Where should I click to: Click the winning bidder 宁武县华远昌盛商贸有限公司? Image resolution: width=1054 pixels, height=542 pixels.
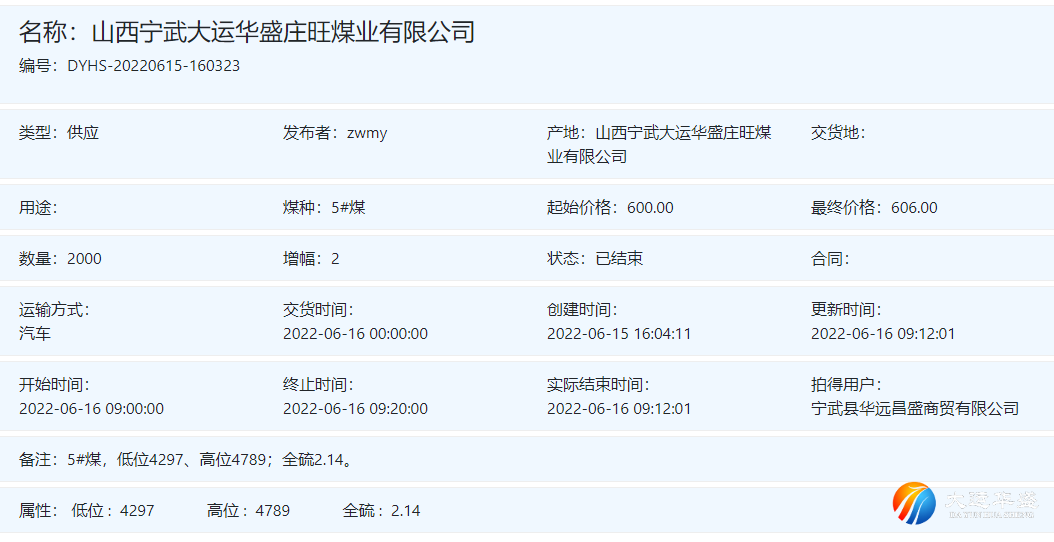[914, 408]
